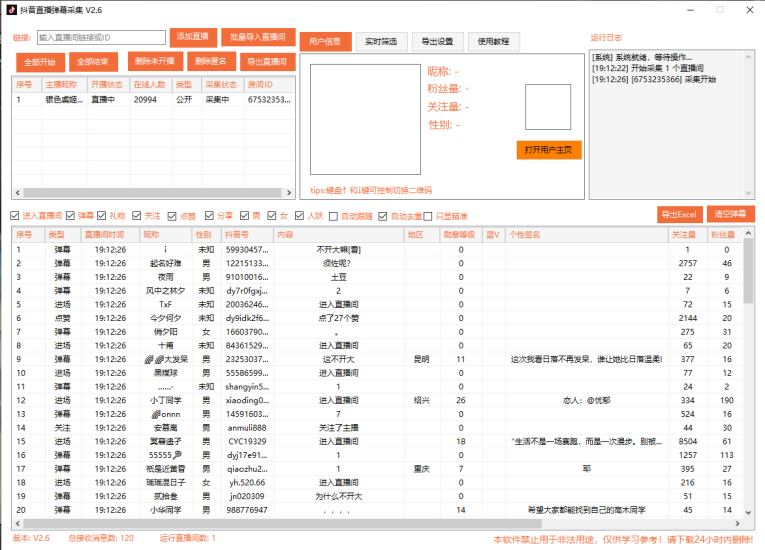
Task: Disable the 自动去重 checkbox
Action: pos(383,216)
